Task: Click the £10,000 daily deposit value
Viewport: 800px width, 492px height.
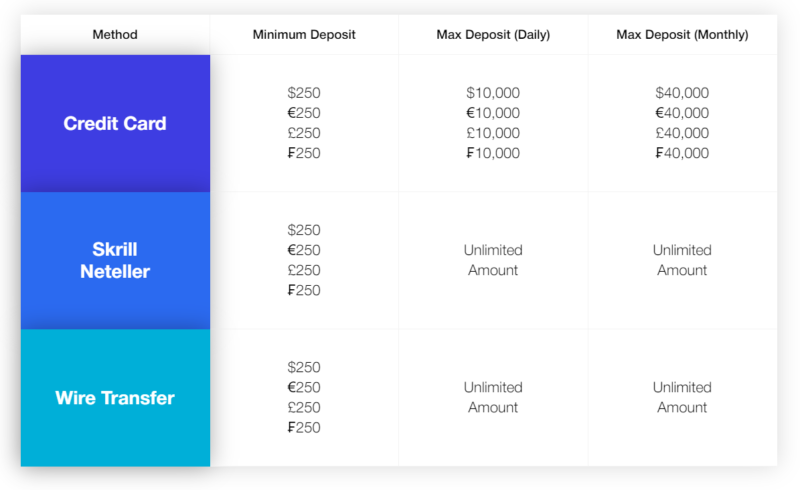Action: (493, 133)
